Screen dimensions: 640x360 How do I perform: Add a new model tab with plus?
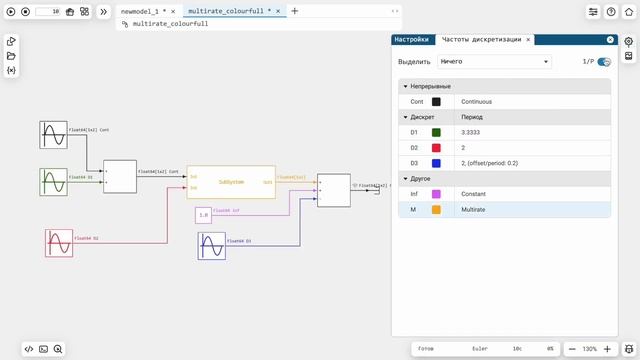coord(295,11)
